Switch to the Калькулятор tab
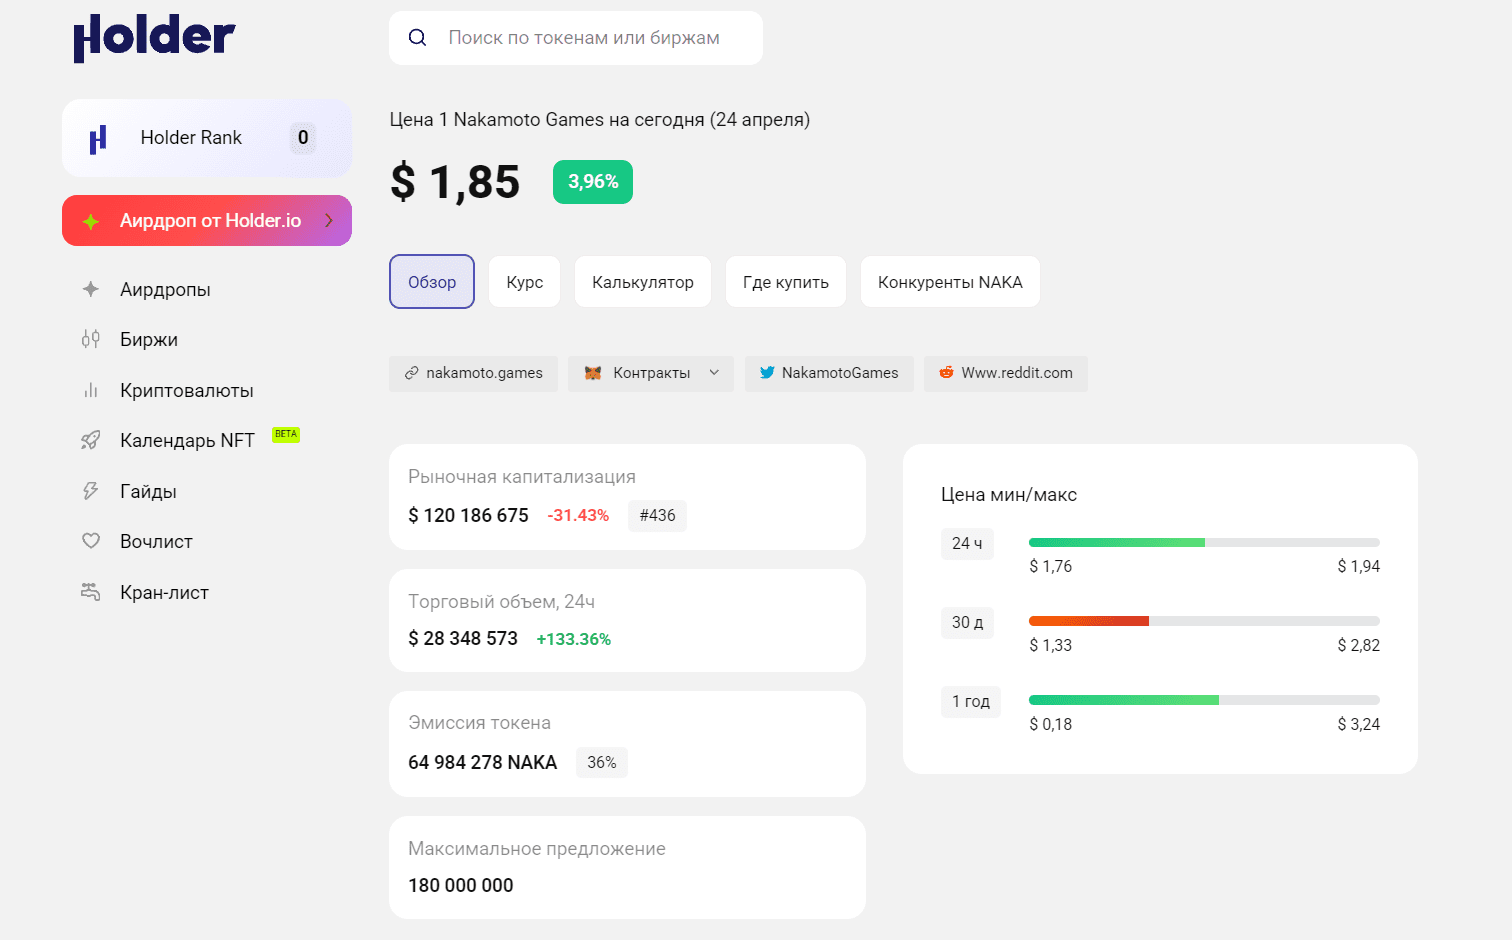Screen dimensions: 1512x940 643,282
